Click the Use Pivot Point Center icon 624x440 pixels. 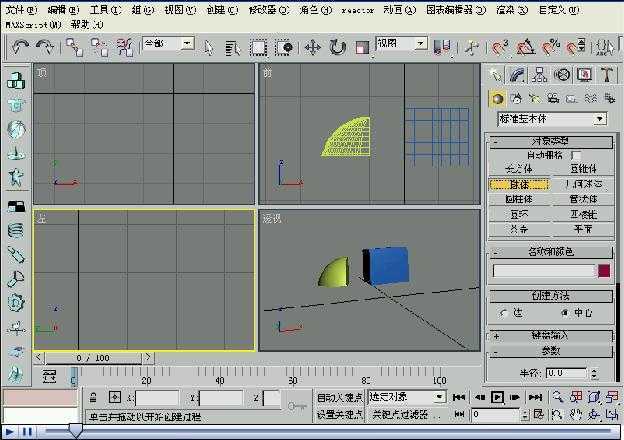click(x=442, y=47)
